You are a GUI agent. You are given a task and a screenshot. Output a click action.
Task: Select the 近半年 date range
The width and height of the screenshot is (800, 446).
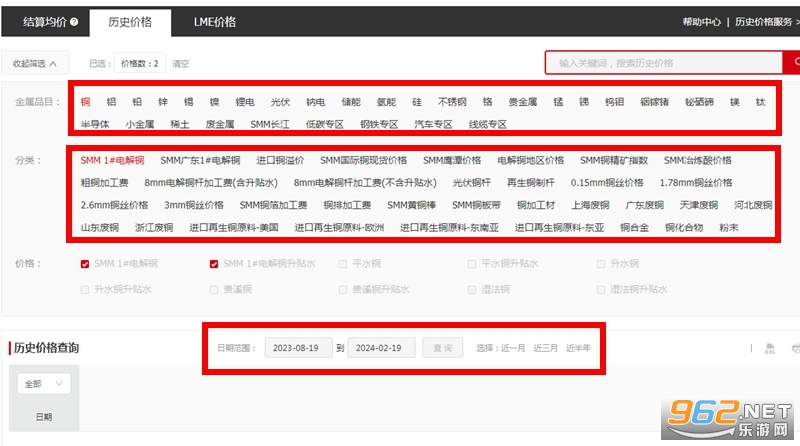pos(578,348)
